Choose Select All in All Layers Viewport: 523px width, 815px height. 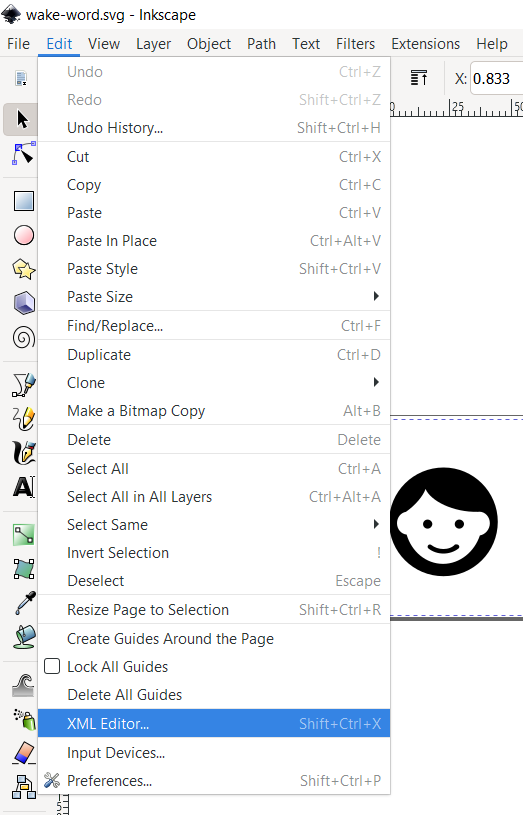[214, 496]
